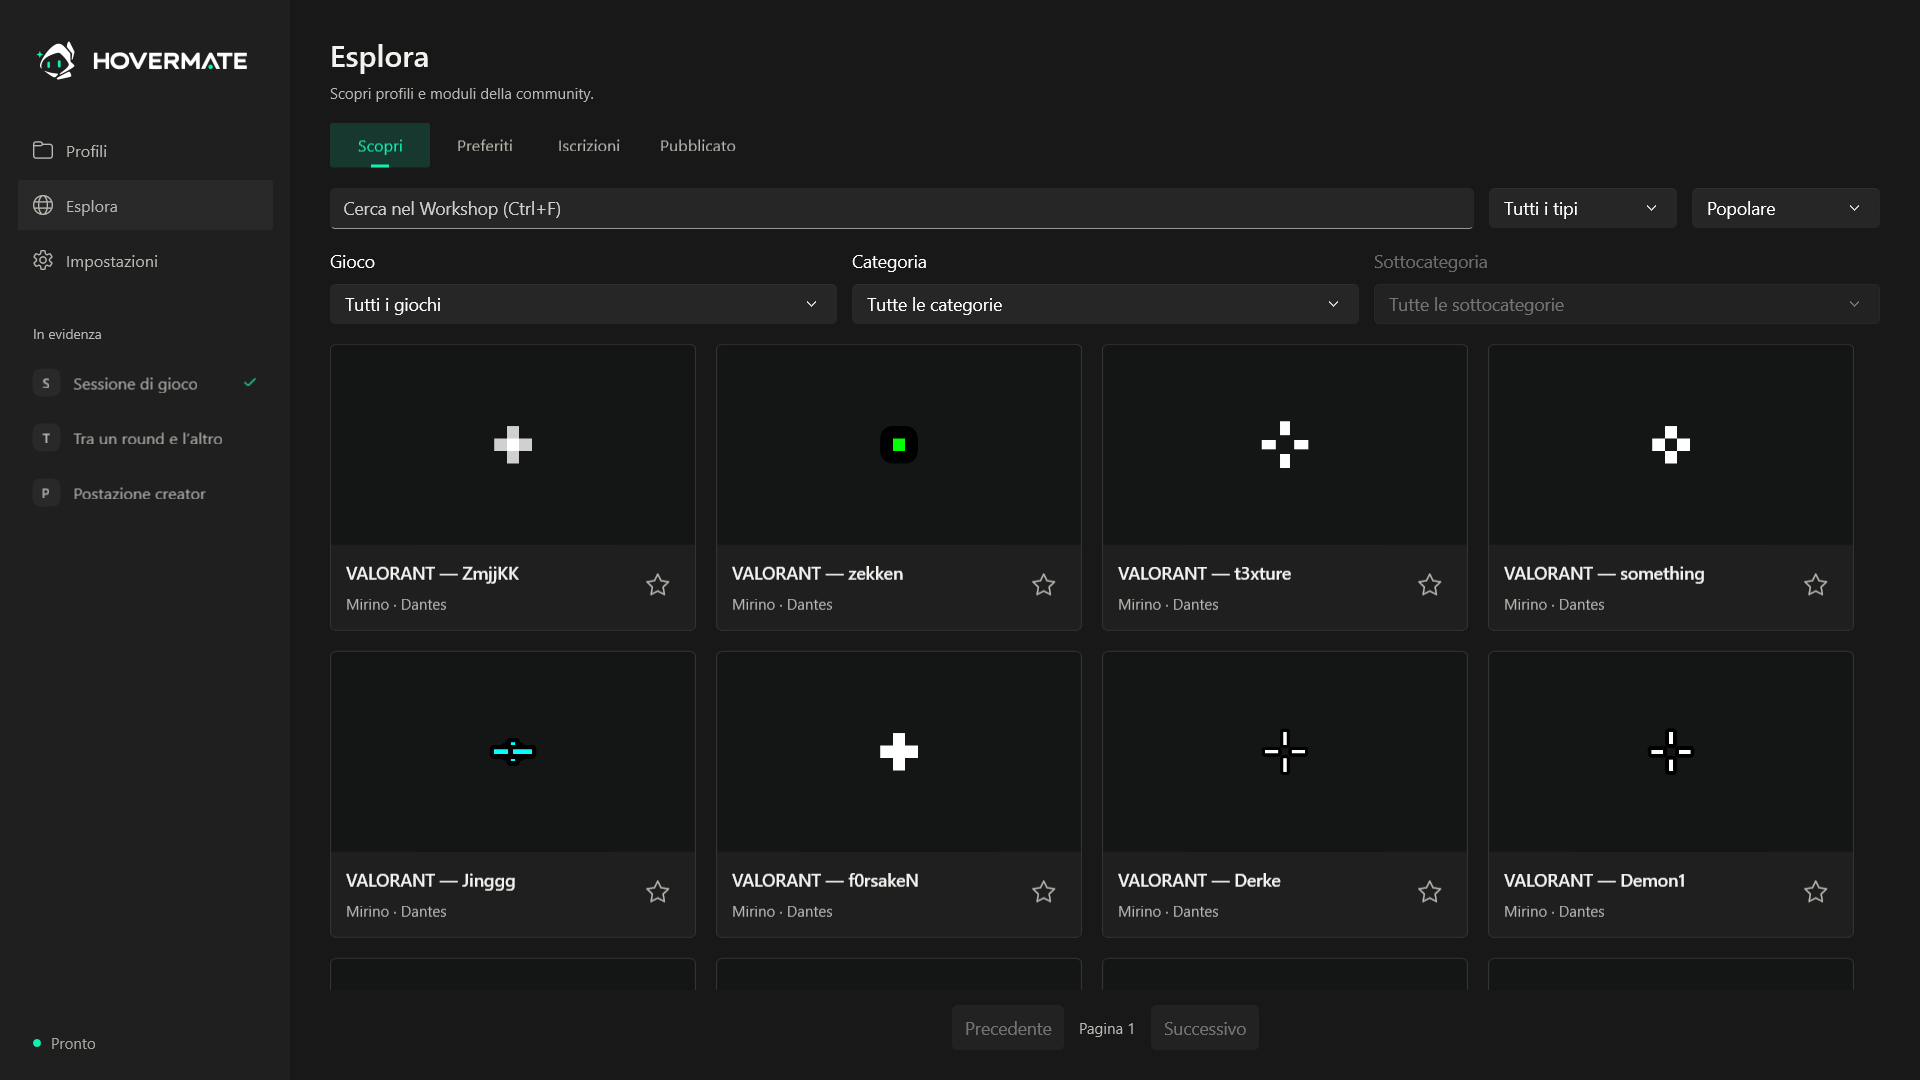This screenshot has width=1920, height=1080.
Task: Click the VALORANT — Demon1 title
Action: coord(1594,880)
